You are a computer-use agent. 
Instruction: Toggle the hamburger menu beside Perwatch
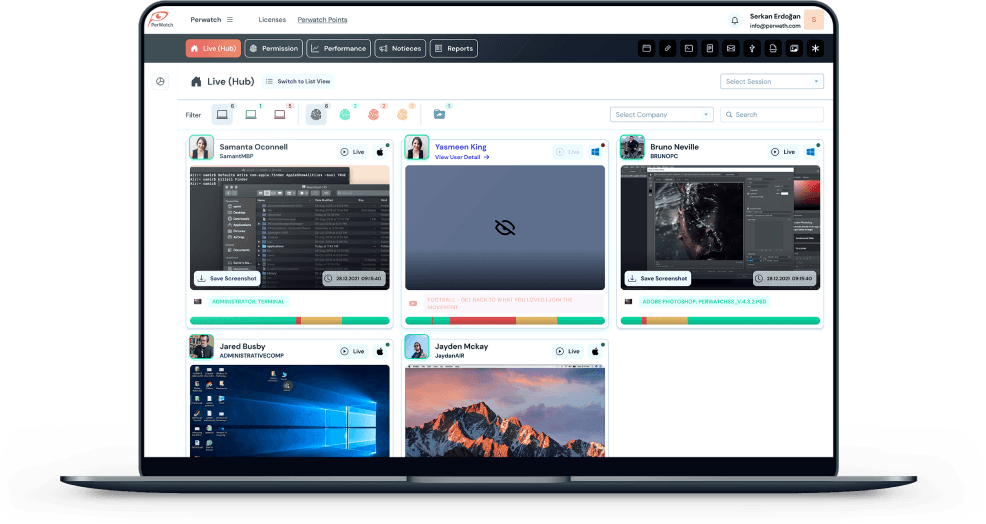[230, 20]
